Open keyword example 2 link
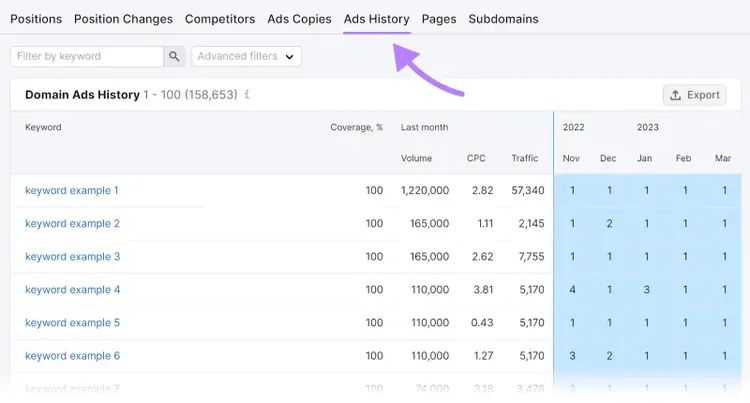750x403 pixels. 72,223
